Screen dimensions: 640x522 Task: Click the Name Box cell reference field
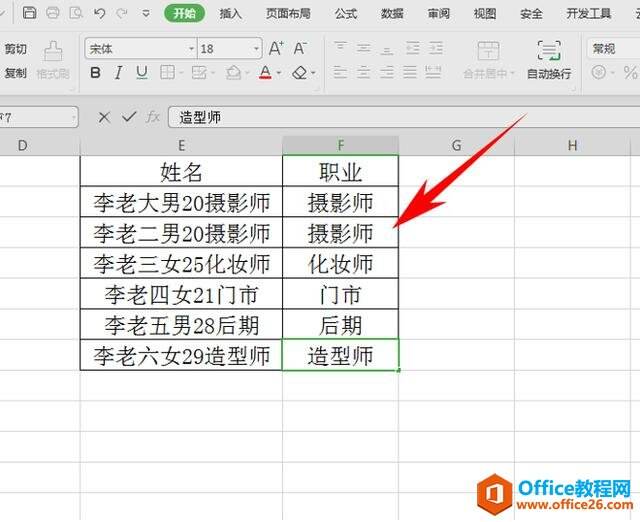point(38,118)
